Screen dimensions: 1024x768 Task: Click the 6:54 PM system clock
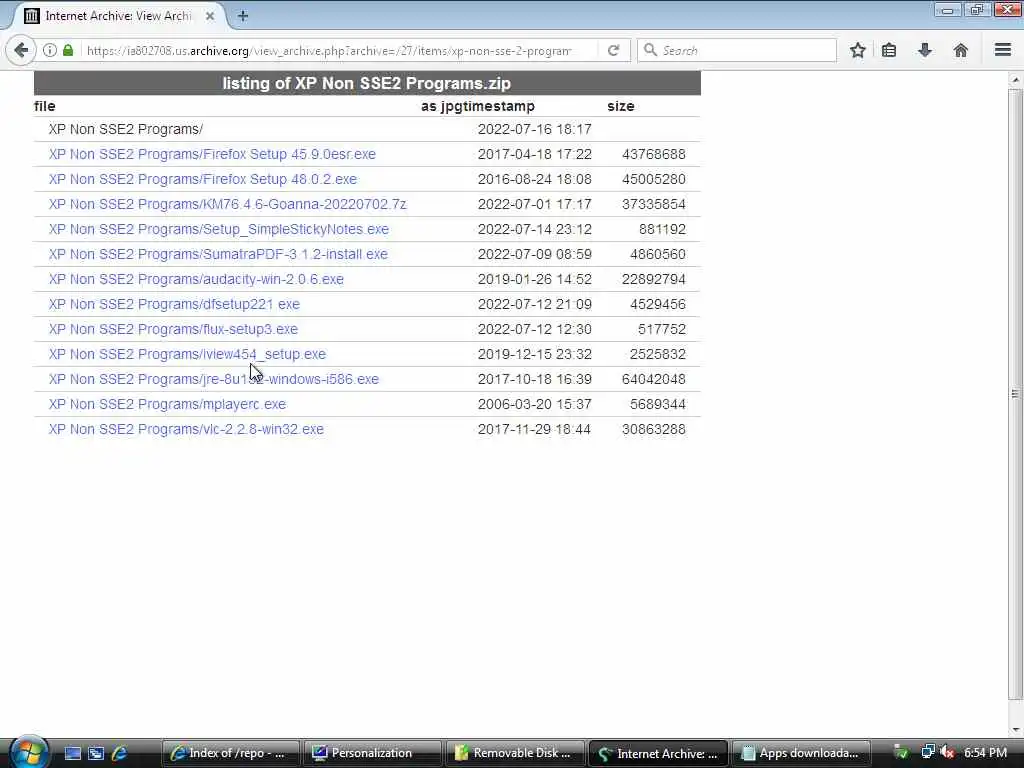(x=985, y=753)
